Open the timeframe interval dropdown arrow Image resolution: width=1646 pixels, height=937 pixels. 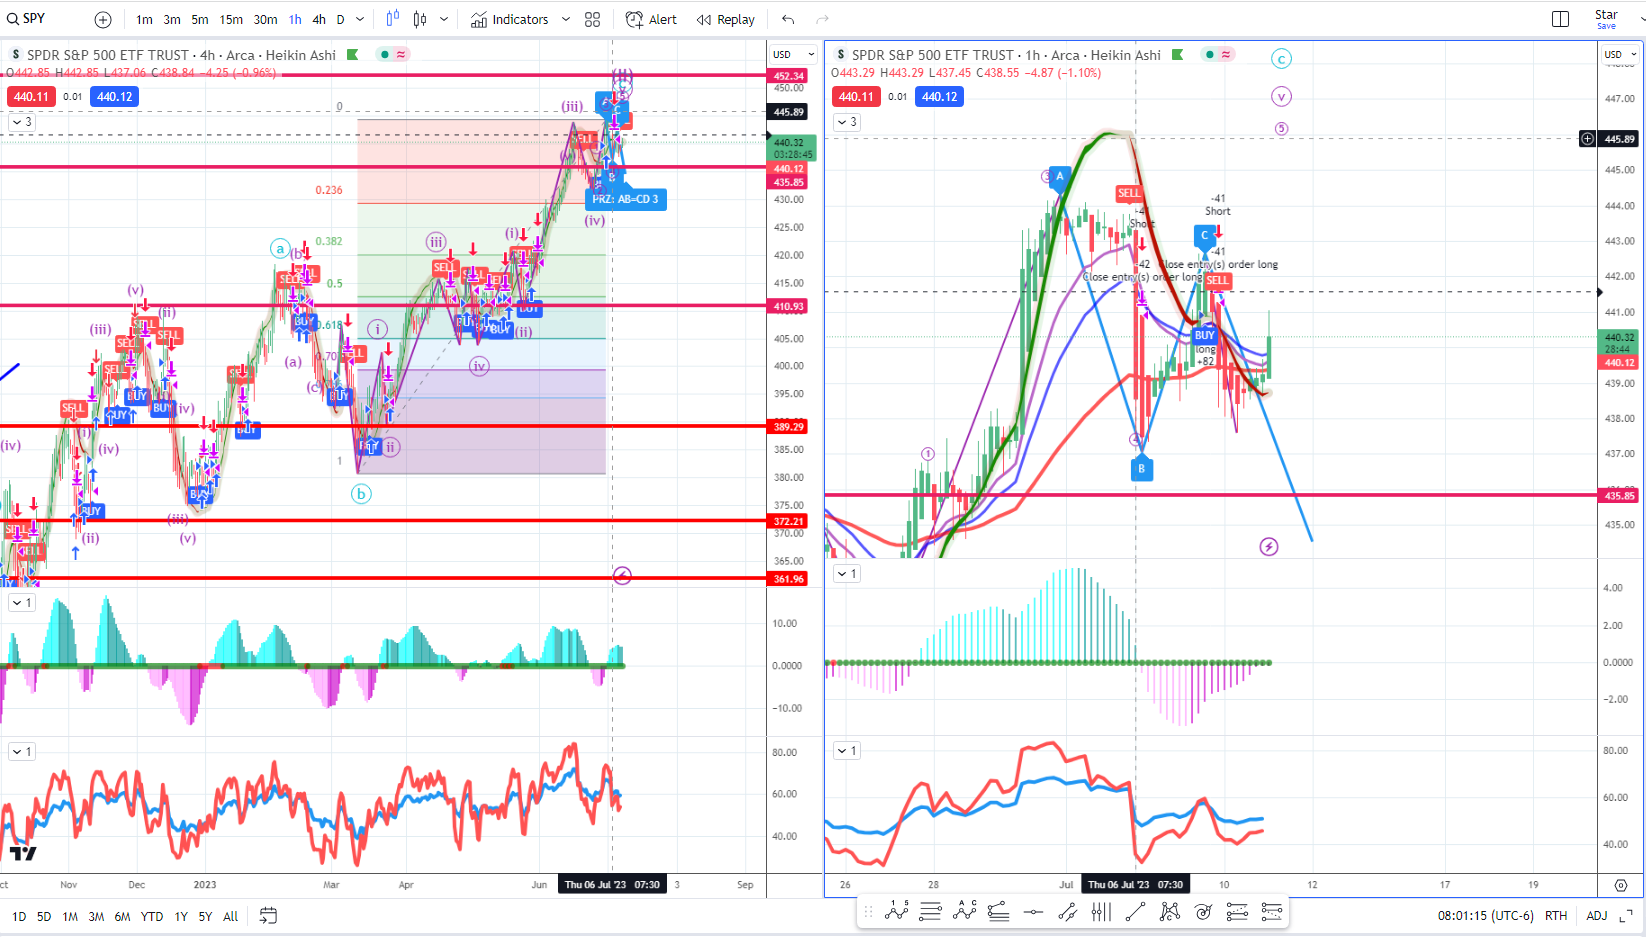[x=360, y=20]
